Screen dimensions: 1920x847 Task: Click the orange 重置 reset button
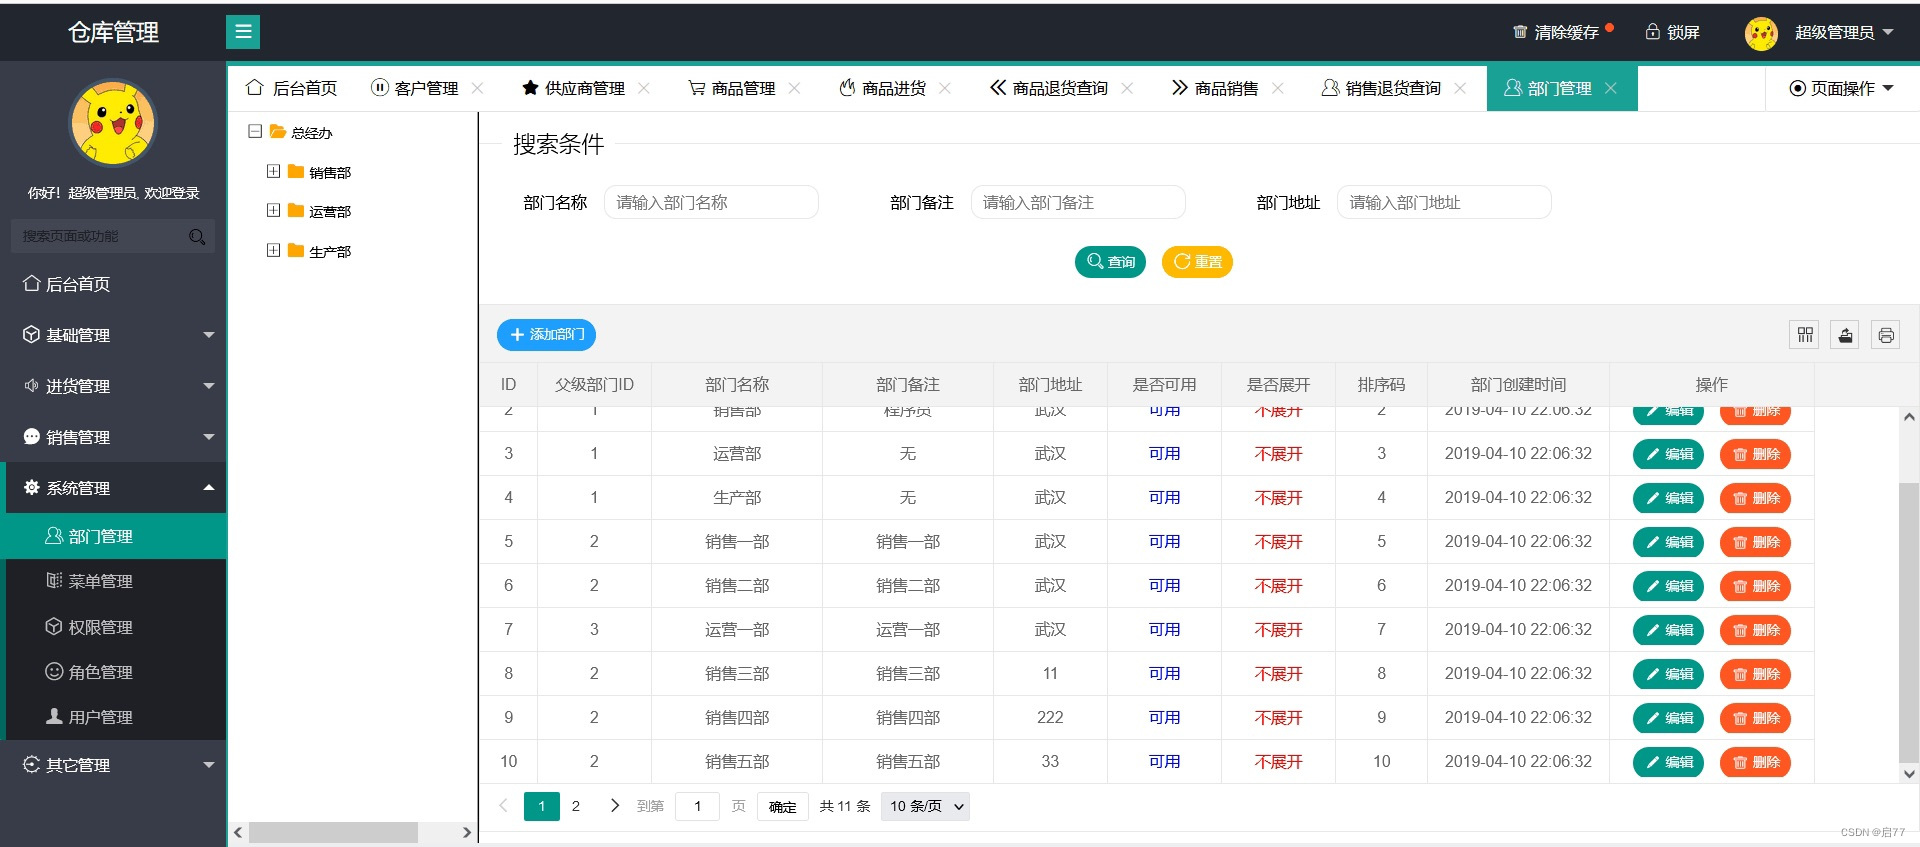click(1197, 262)
